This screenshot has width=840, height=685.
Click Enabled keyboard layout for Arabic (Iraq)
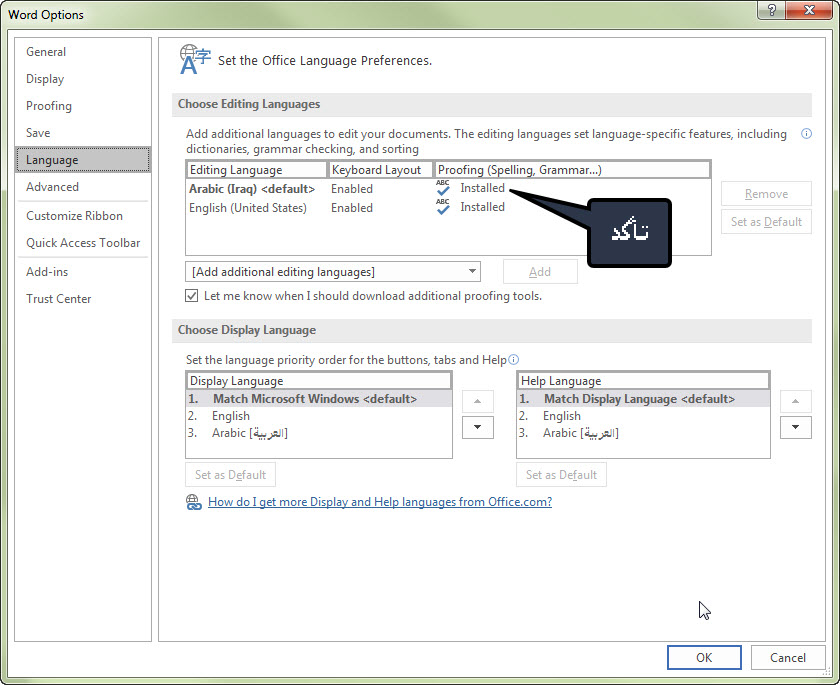(351, 189)
